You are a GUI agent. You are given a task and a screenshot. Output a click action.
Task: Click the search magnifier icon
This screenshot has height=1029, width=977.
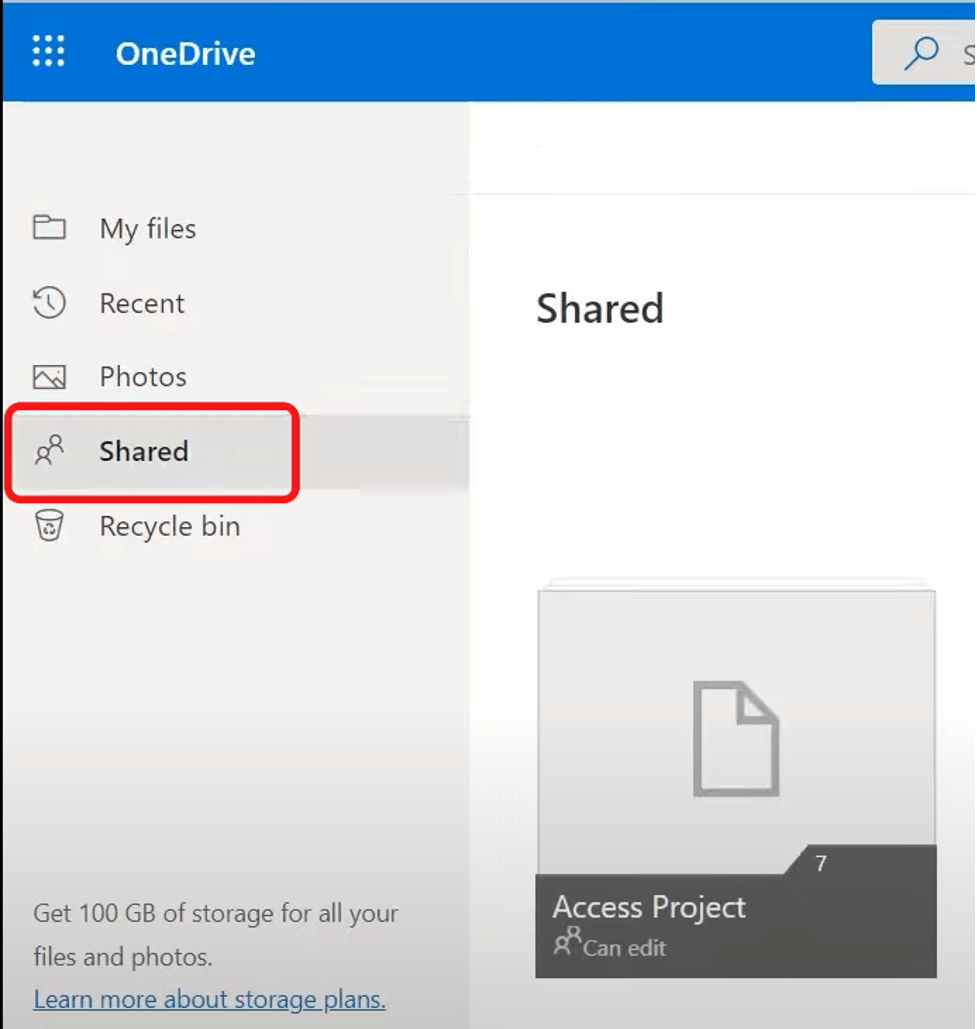tap(921, 52)
